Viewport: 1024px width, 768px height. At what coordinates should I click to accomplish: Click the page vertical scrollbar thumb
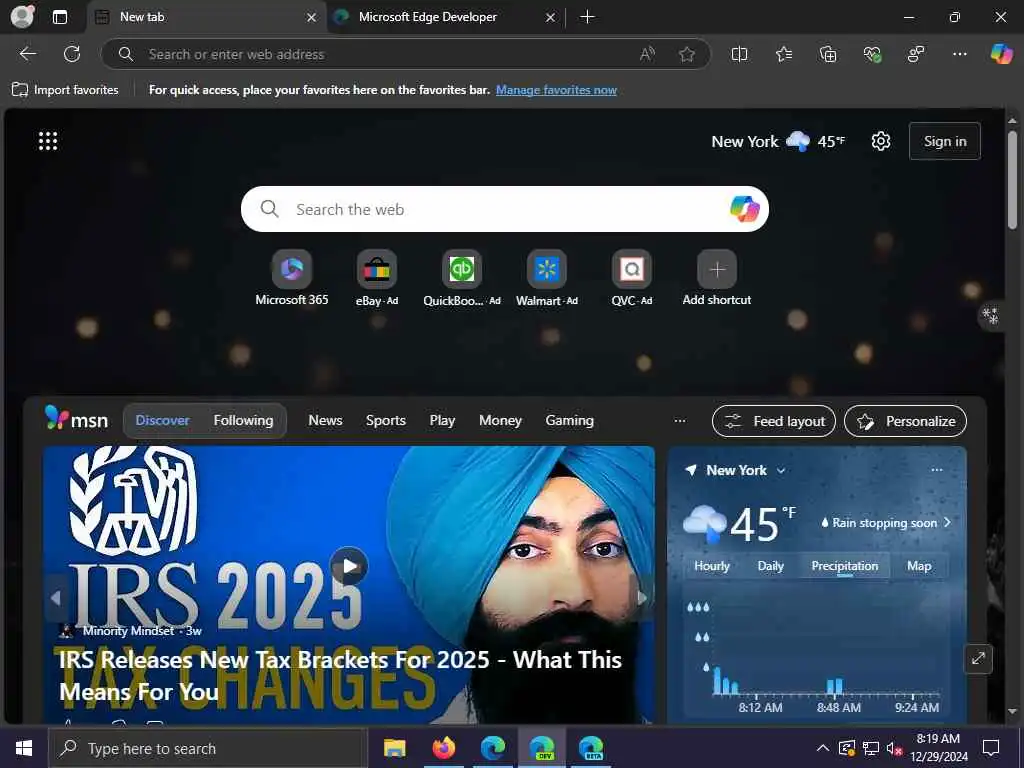pyautogui.click(x=1012, y=179)
